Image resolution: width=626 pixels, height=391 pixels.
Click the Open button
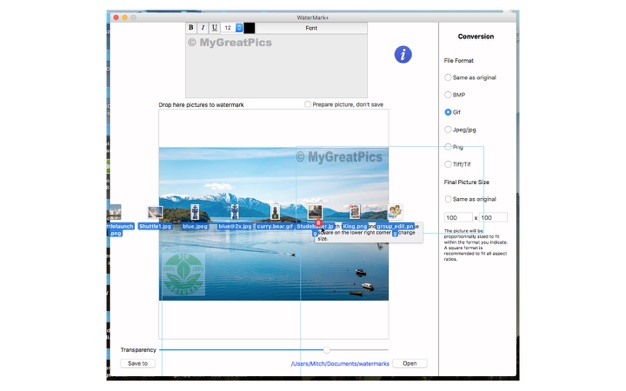(410, 363)
